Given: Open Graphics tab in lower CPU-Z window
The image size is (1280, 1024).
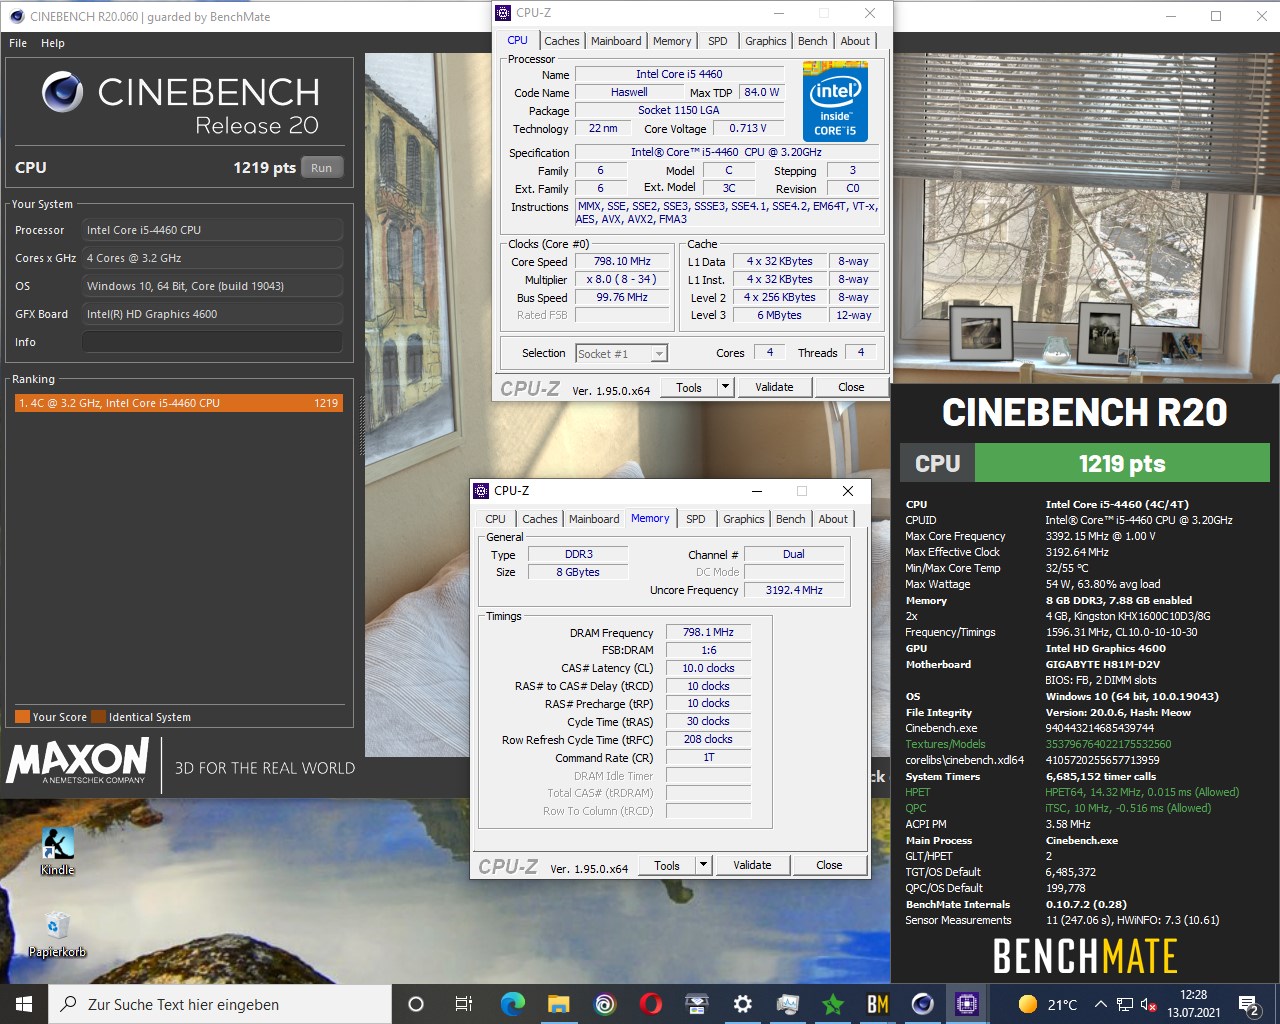Looking at the screenshot, I should coord(743,519).
